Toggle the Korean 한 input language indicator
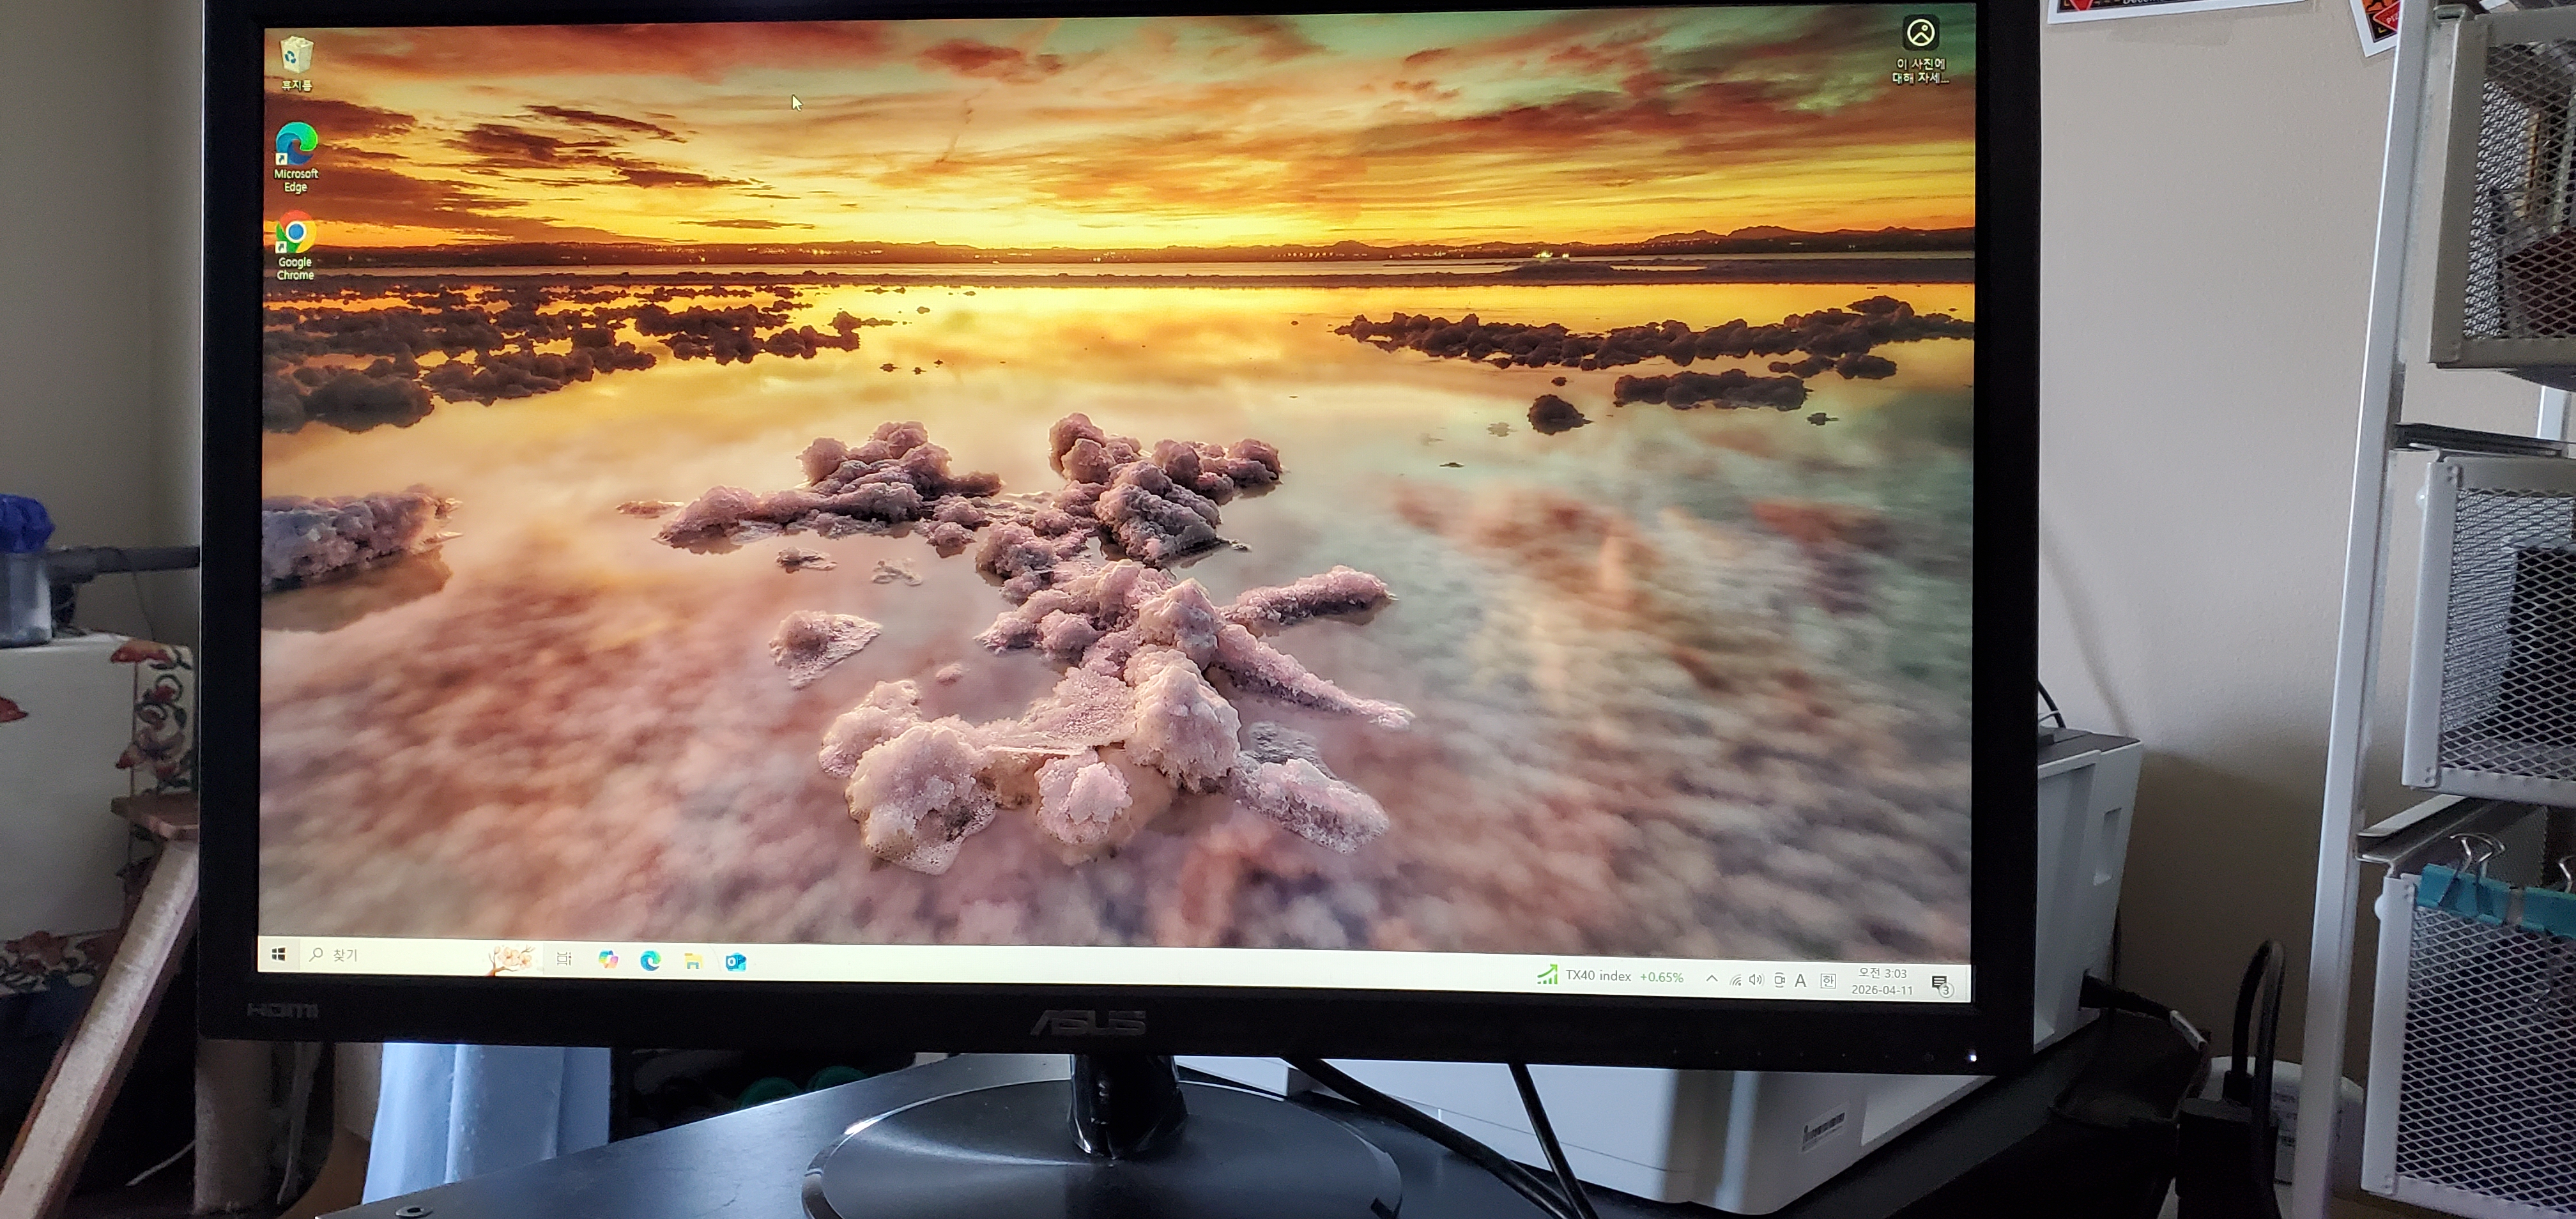The image size is (2576, 1219). click(1828, 981)
